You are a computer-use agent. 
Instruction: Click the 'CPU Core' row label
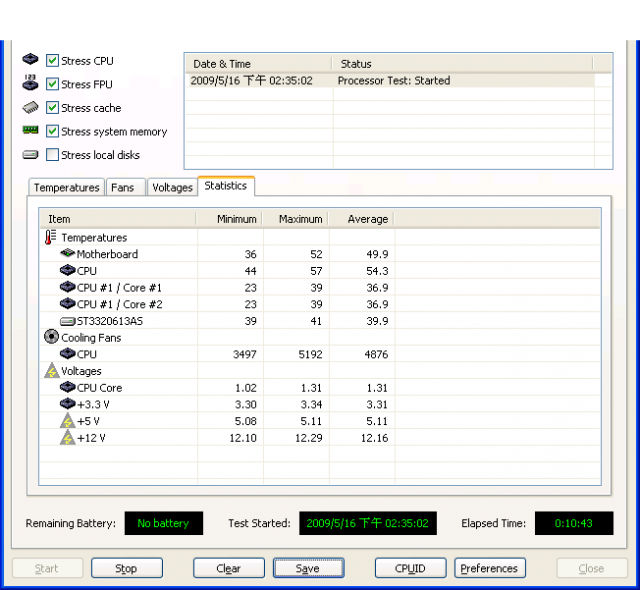coord(100,388)
